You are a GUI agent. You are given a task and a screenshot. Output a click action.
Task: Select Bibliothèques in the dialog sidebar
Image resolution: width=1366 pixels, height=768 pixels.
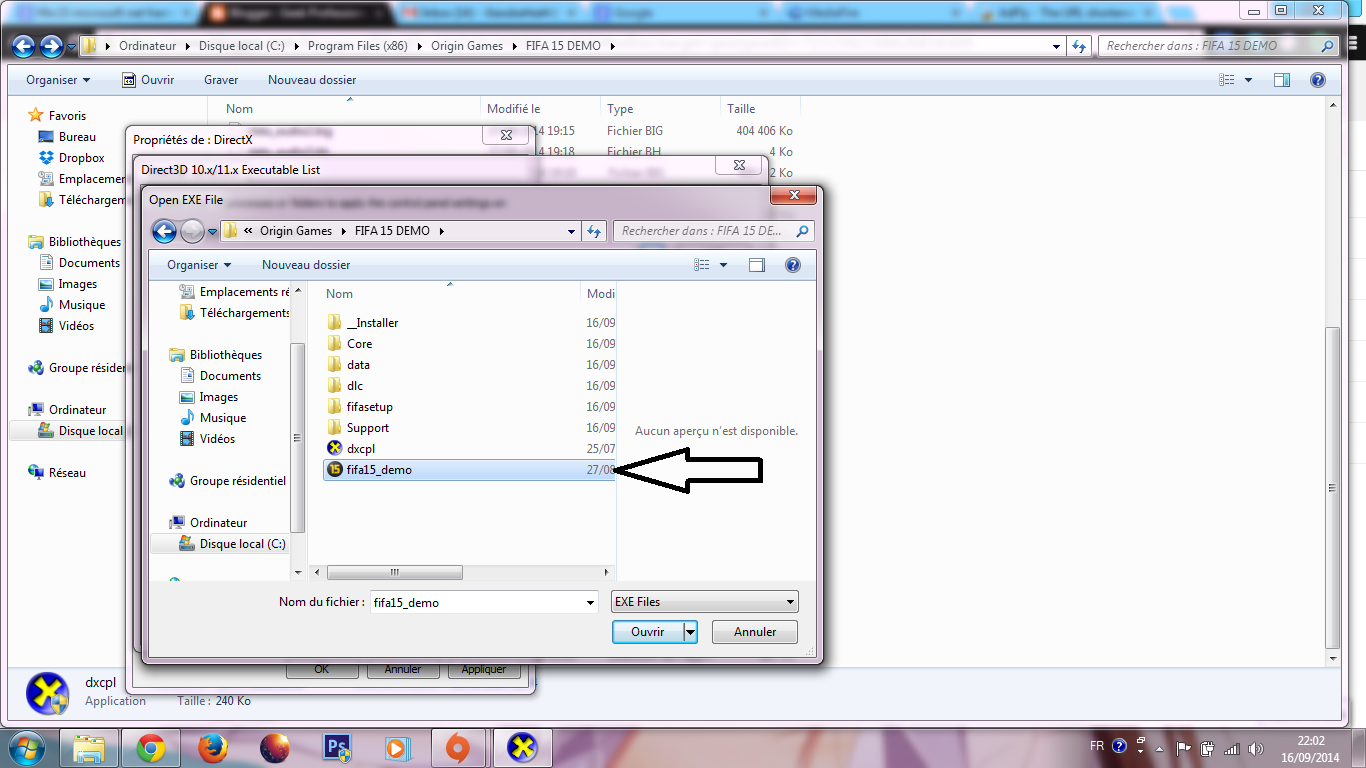click(x=225, y=355)
